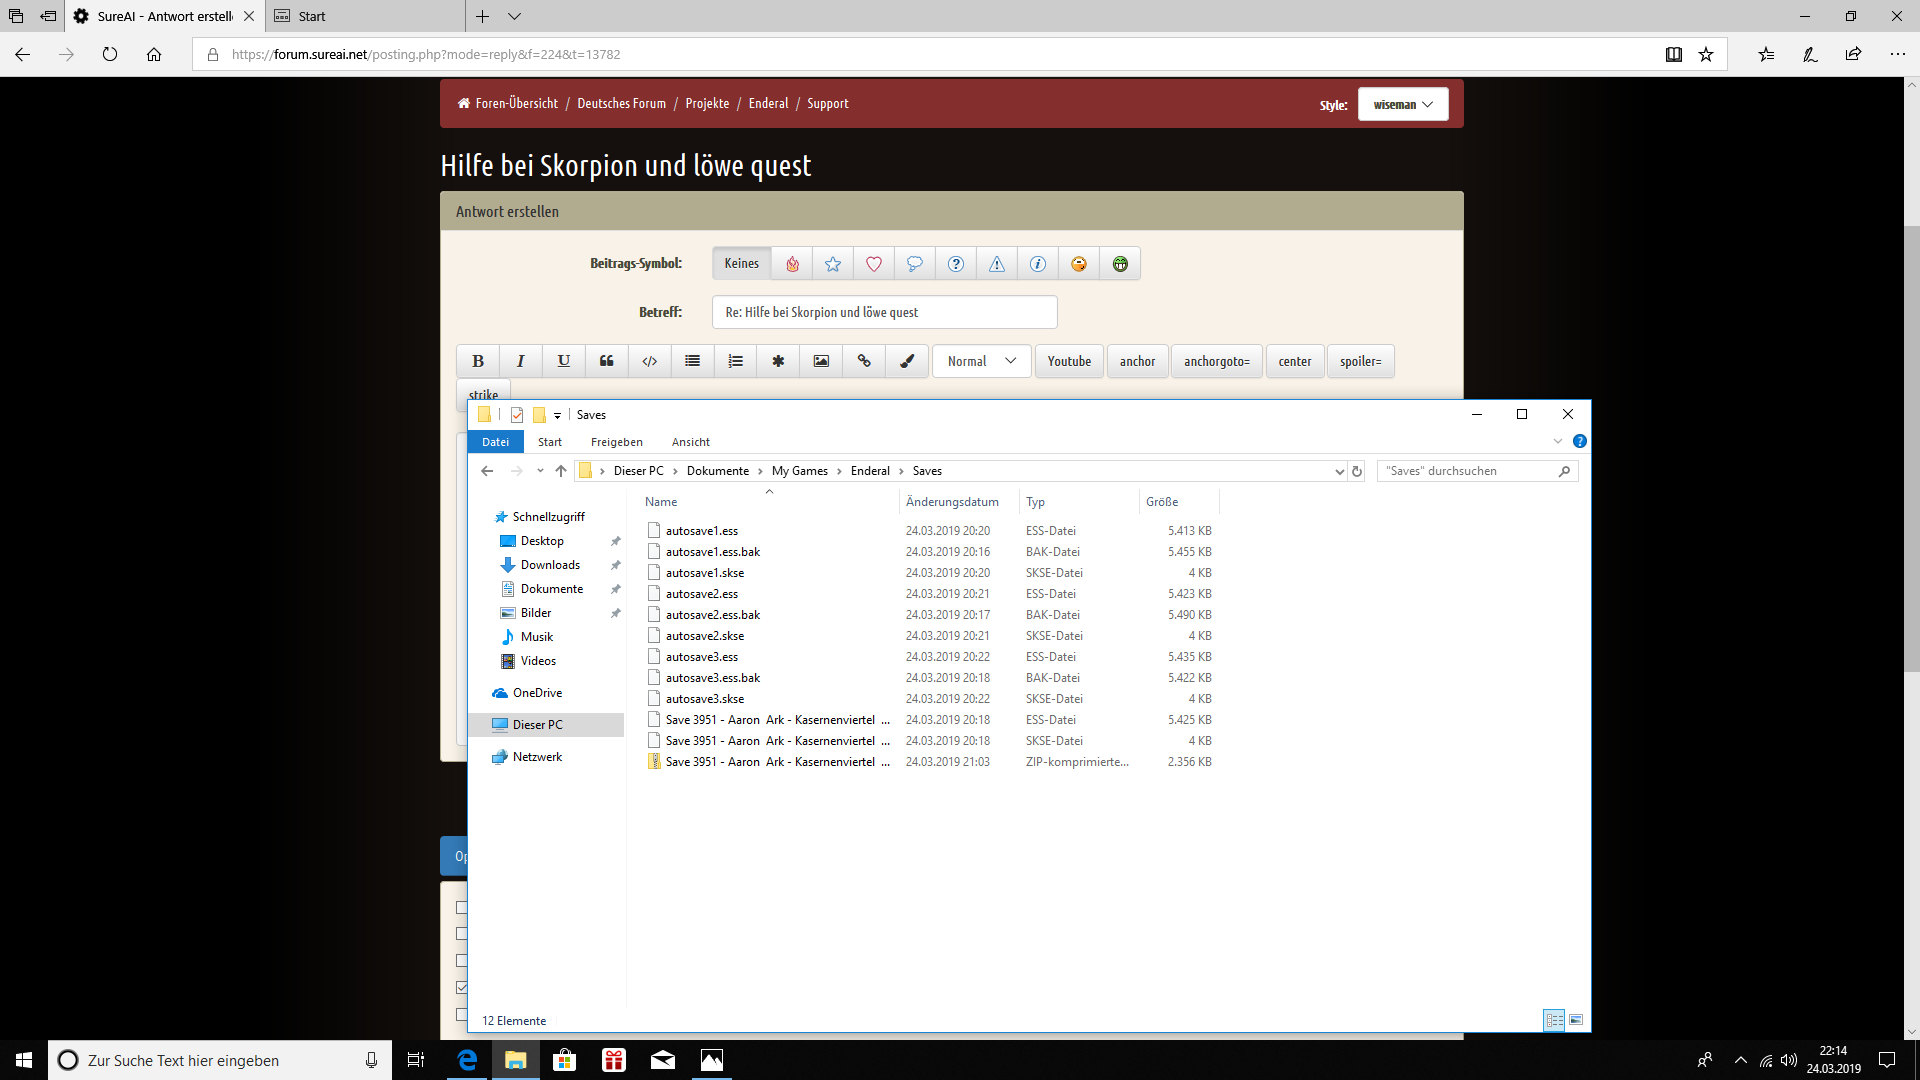Select 'Keines' as the Beitrags-Symbol
The image size is (1920, 1080).
pos(741,263)
